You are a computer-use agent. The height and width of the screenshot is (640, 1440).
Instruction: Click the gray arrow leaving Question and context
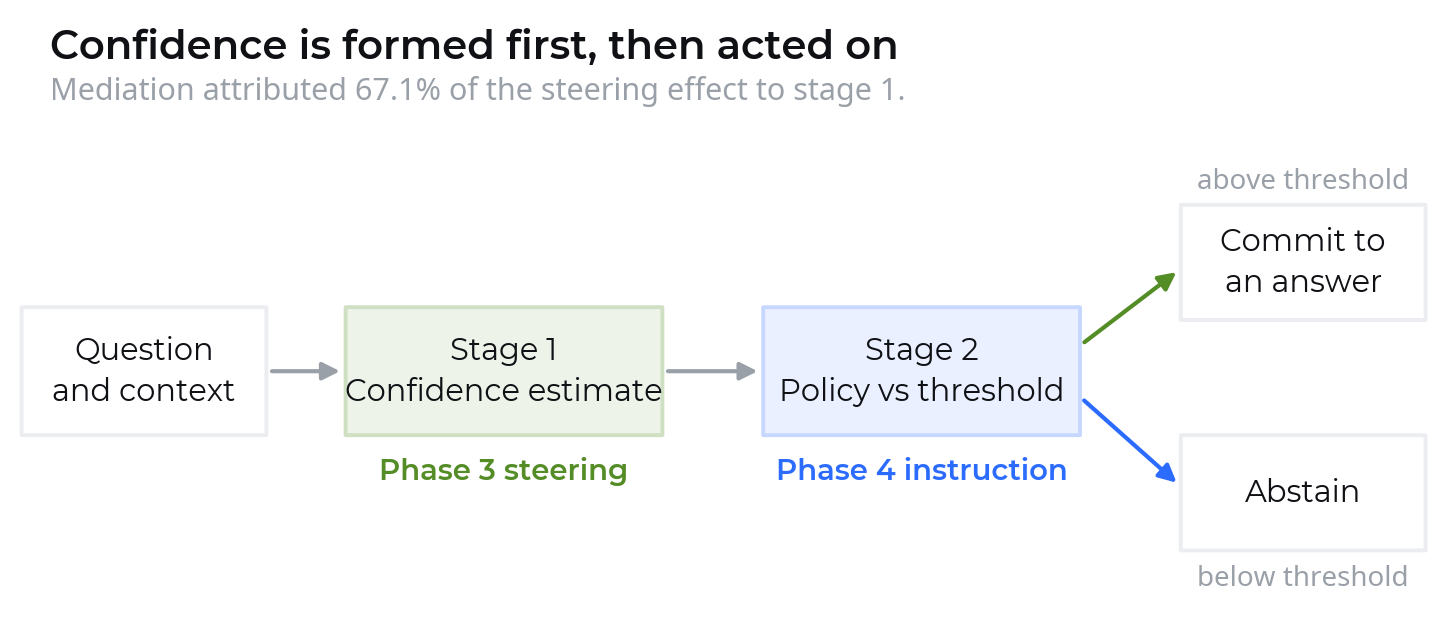coord(305,372)
